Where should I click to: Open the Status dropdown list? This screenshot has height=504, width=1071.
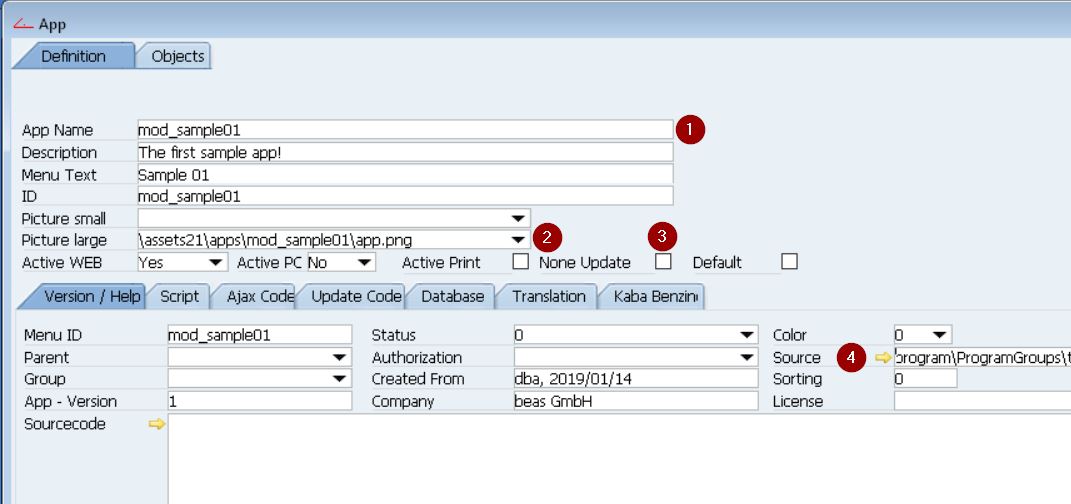click(x=747, y=335)
